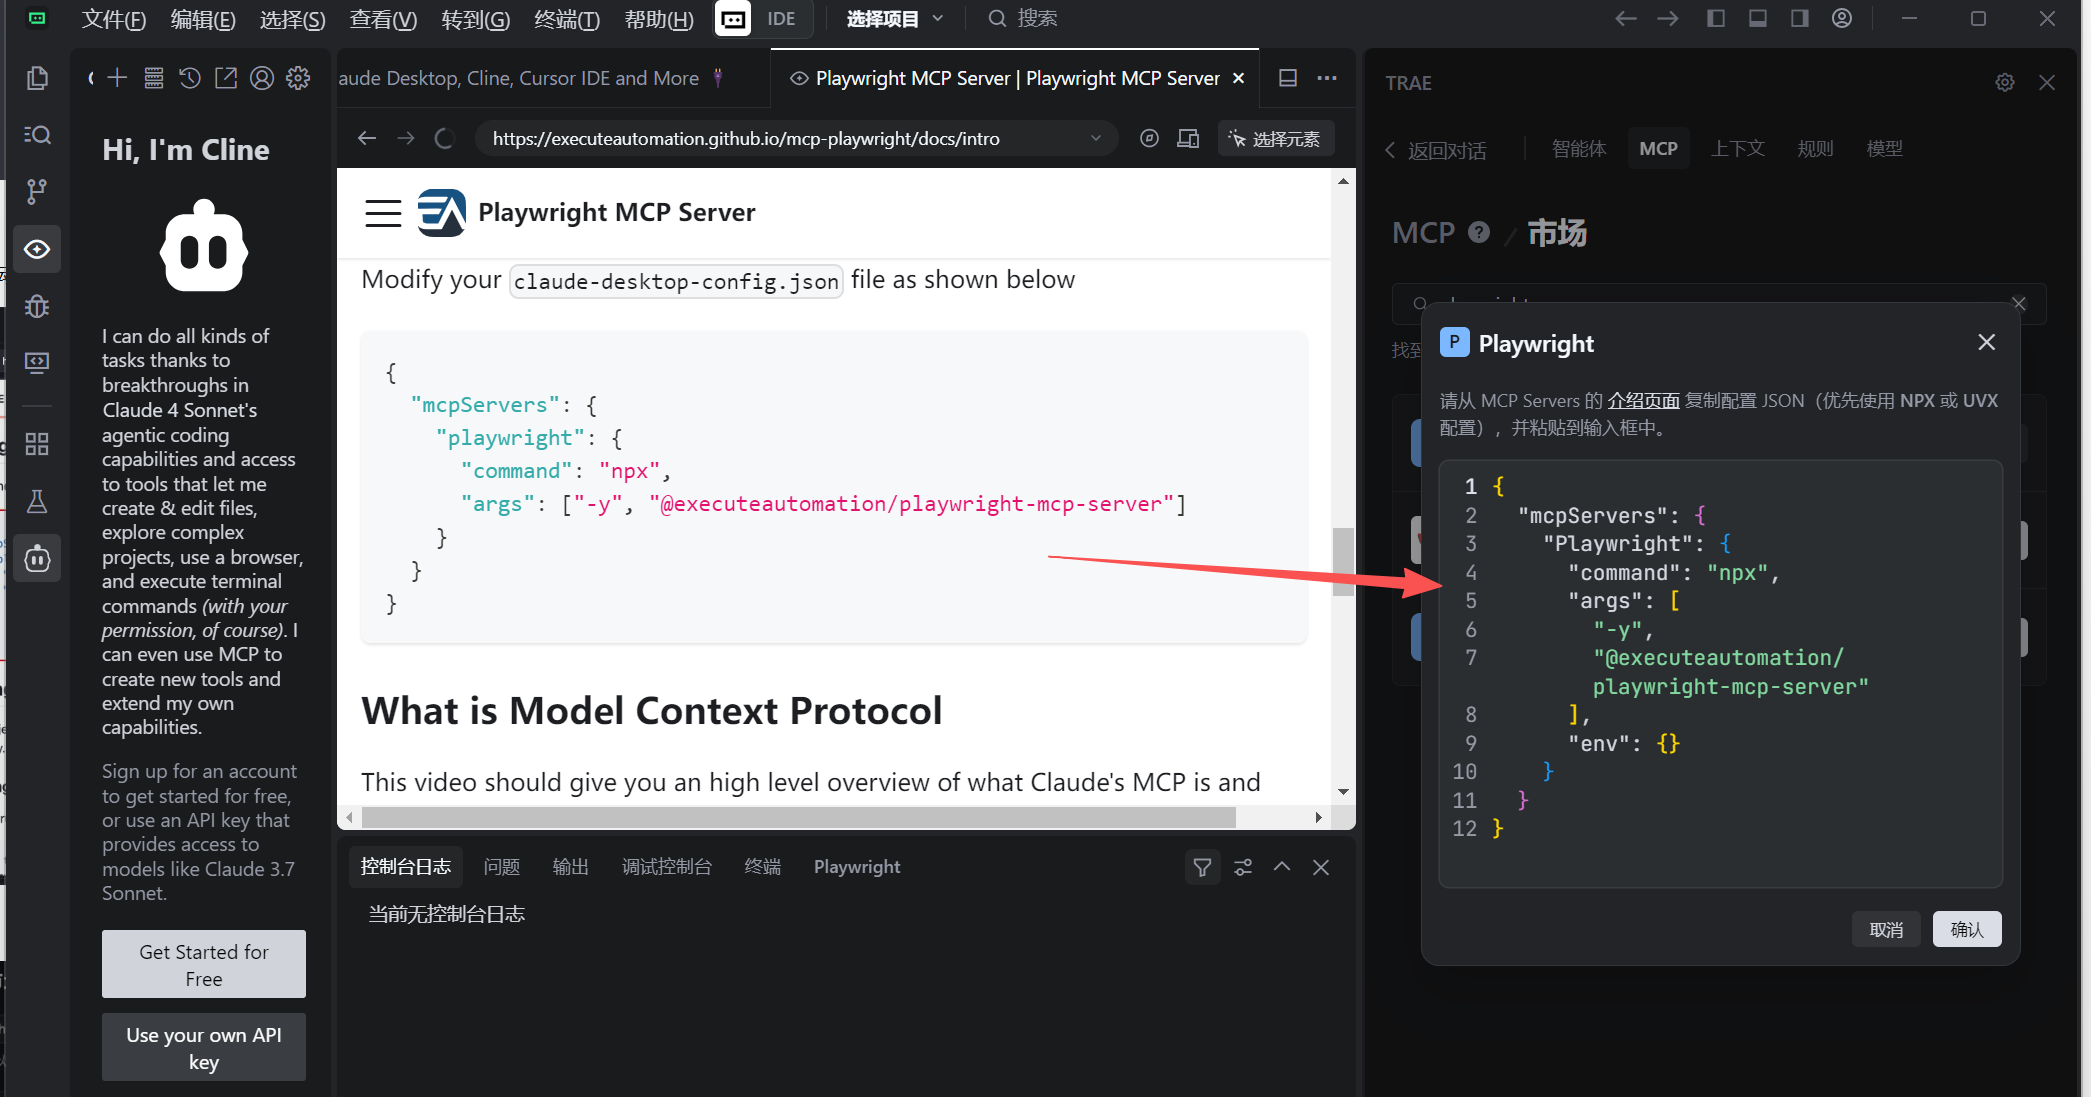Open the Cline robot icon in sidebar
Viewport: 2091px width, 1097px height.
[x=37, y=558]
